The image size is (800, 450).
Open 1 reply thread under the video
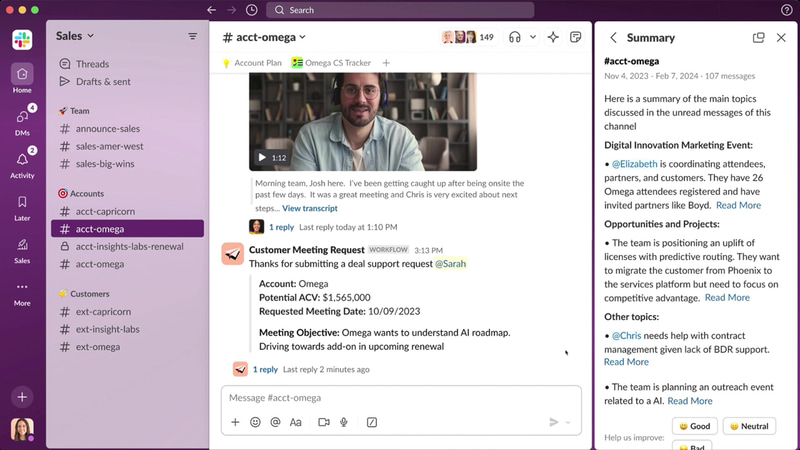click(x=281, y=227)
